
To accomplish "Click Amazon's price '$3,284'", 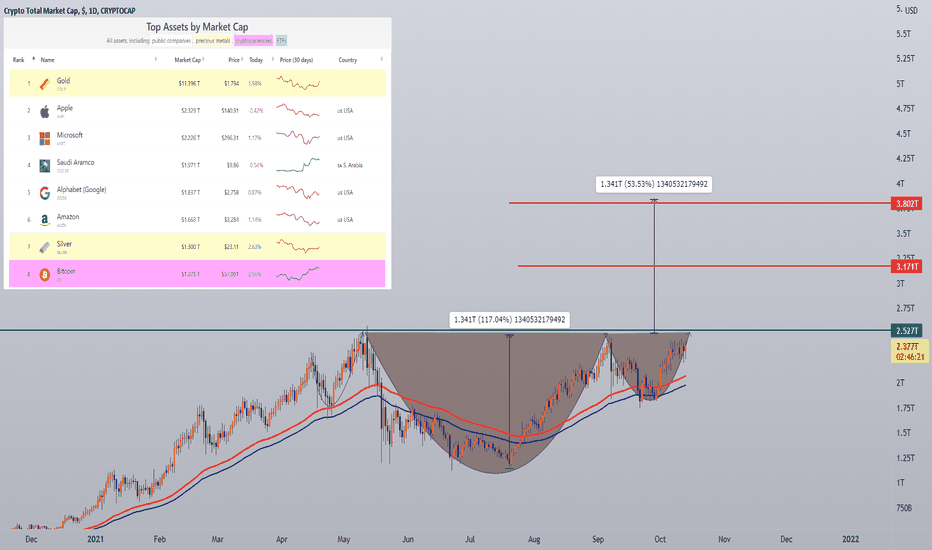I will click(232, 220).
